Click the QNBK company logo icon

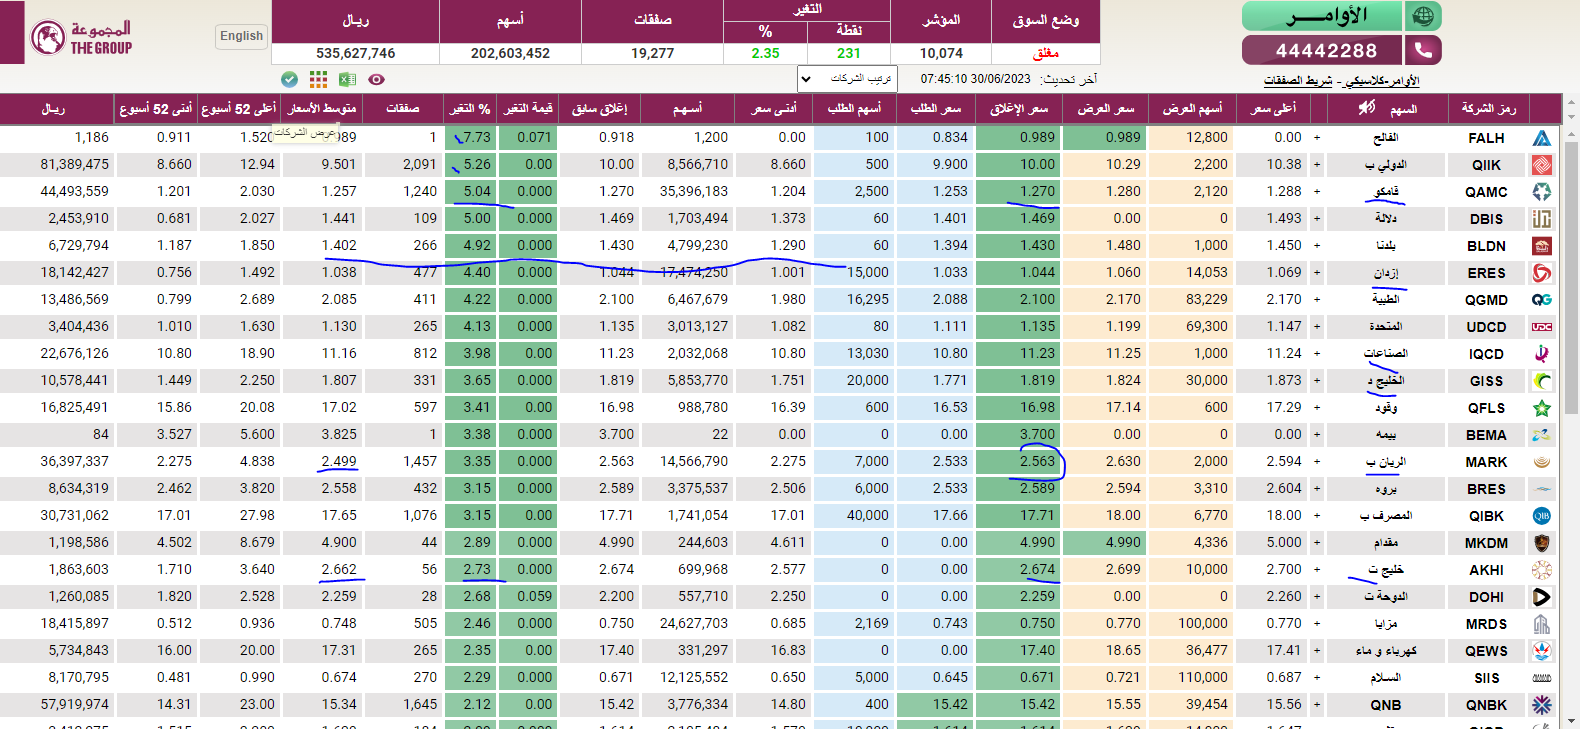tap(1542, 705)
